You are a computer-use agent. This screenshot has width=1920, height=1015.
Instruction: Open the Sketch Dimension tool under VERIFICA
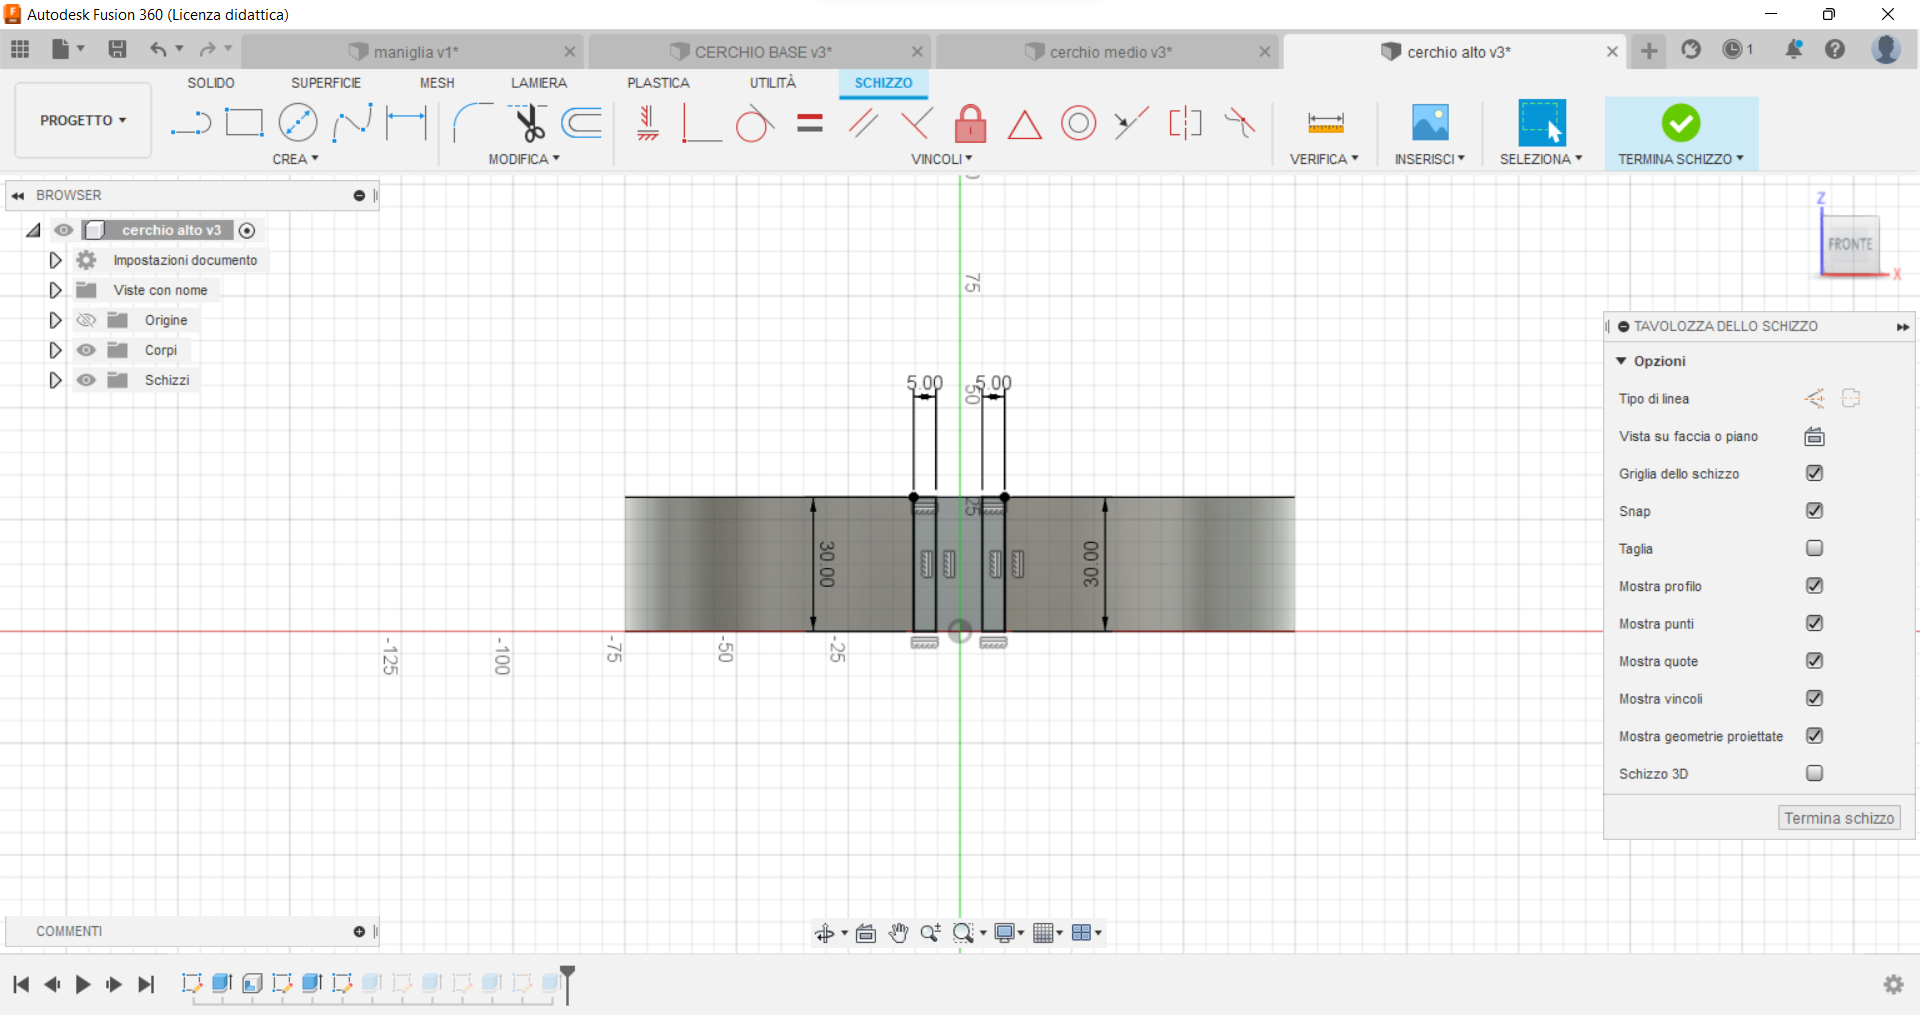[x=1323, y=122]
